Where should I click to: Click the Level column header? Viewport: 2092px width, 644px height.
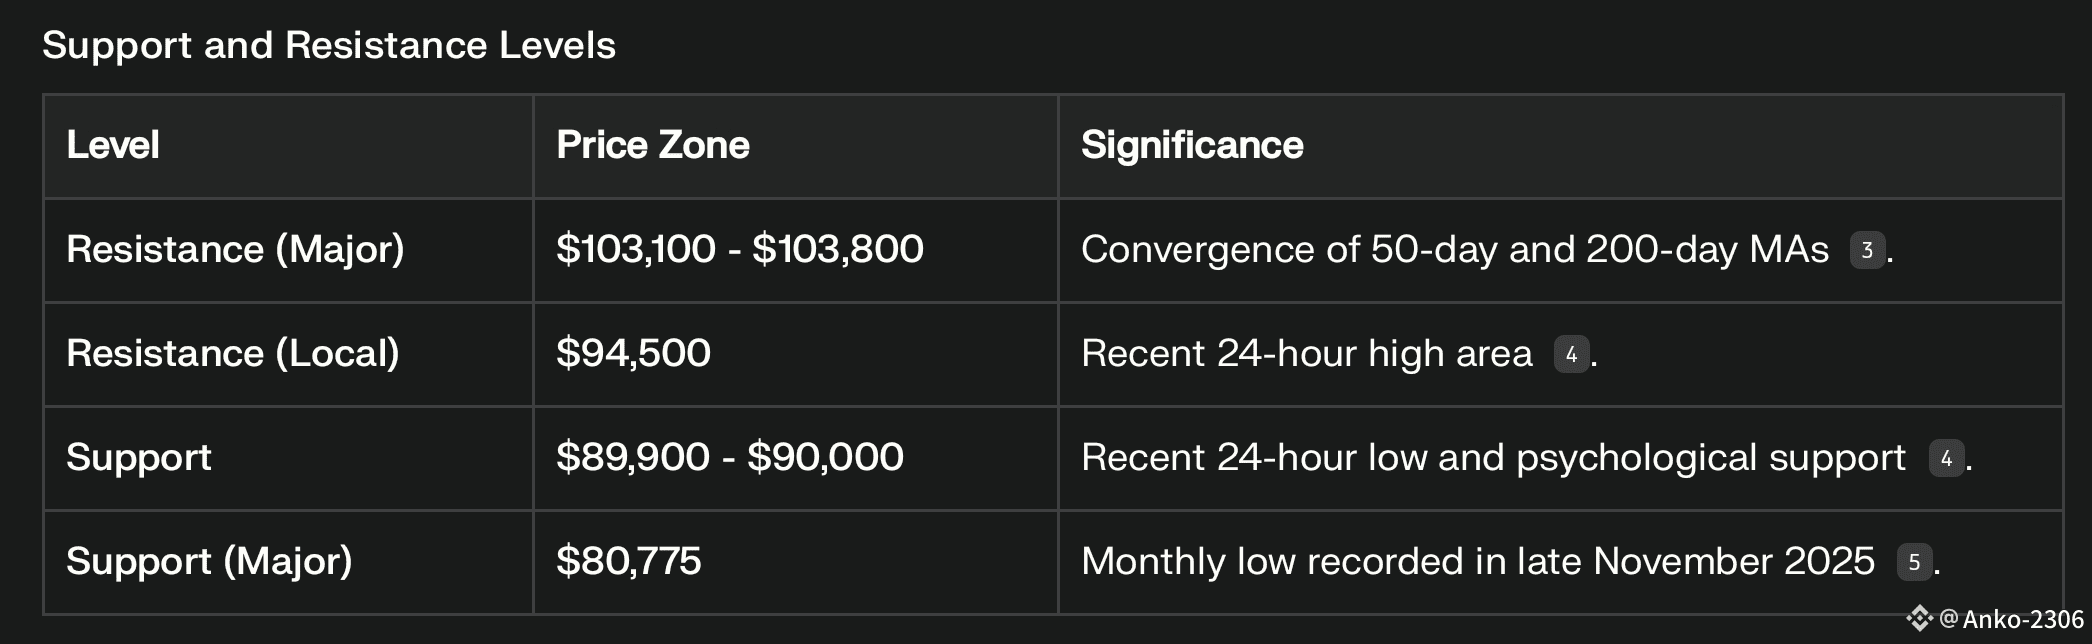point(113,146)
